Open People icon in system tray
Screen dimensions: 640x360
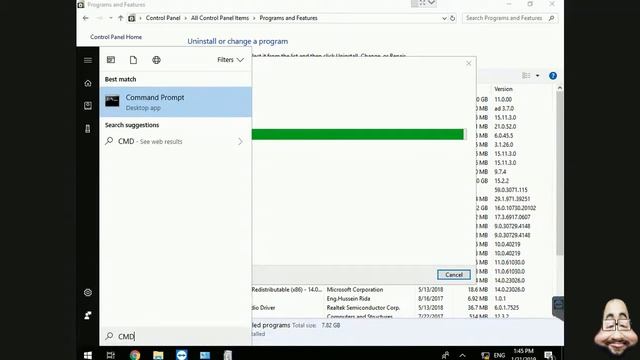pyautogui.click(x=445, y=355)
